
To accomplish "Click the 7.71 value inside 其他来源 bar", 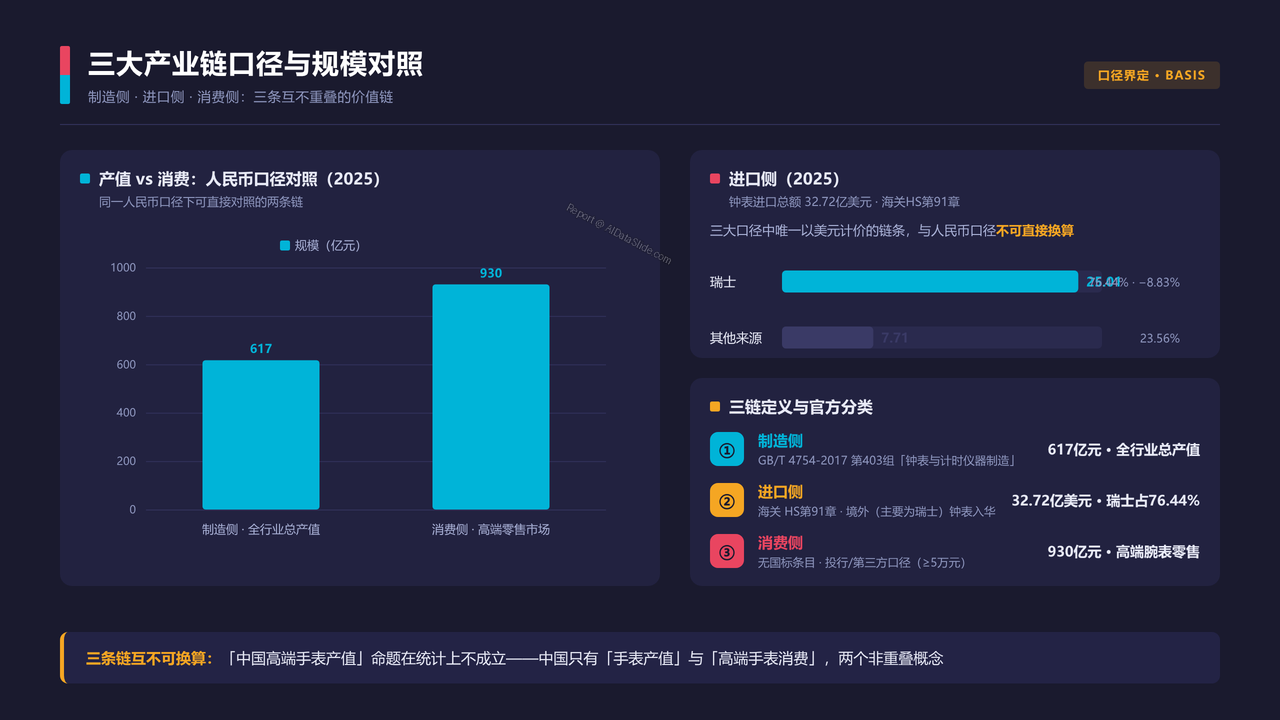I will coord(895,338).
